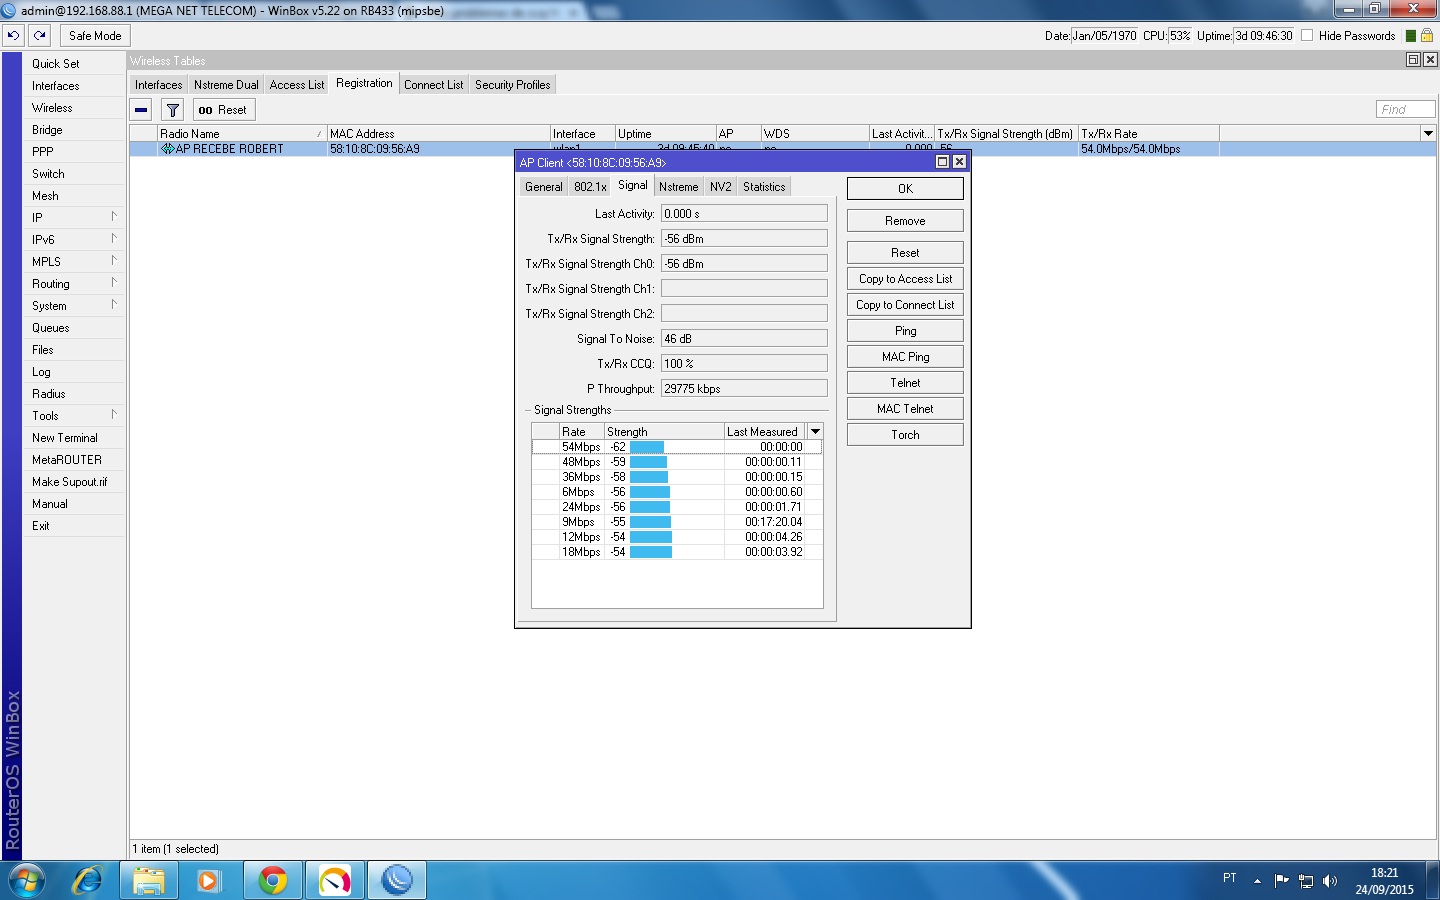Close the Wireless Tables window
The image size is (1440, 900).
[1430, 60]
